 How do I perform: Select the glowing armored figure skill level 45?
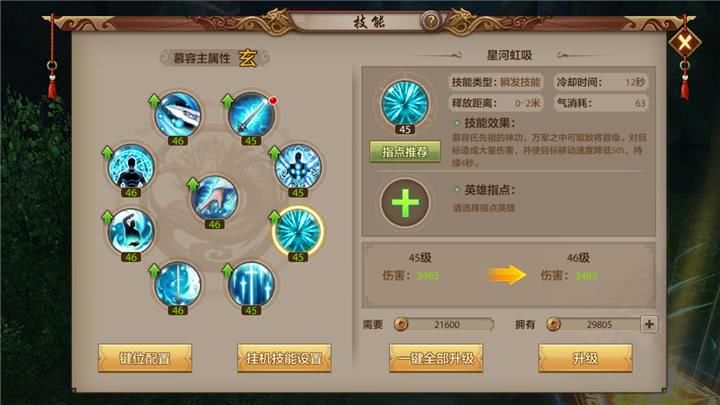point(298,167)
